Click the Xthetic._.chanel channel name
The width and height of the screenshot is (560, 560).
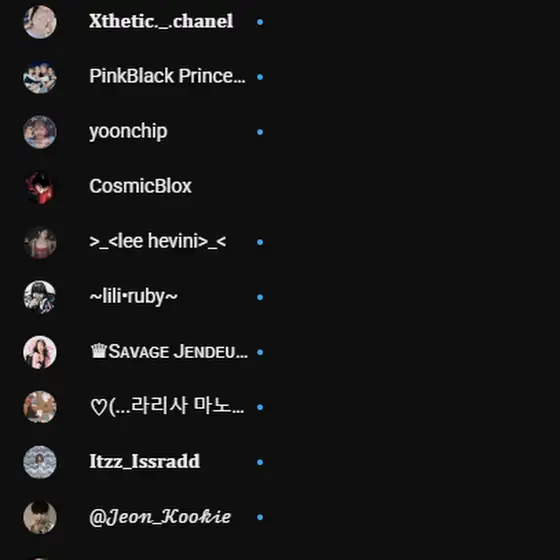(161, 21)
